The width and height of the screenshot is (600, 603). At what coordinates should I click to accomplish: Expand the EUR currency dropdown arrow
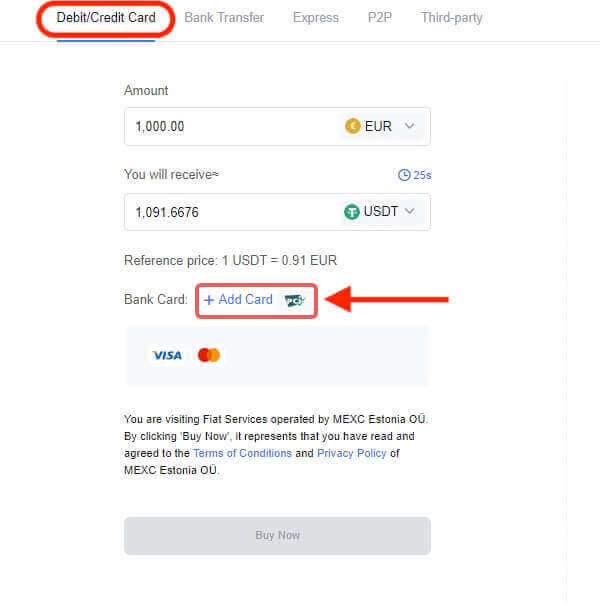coord(410,127)
